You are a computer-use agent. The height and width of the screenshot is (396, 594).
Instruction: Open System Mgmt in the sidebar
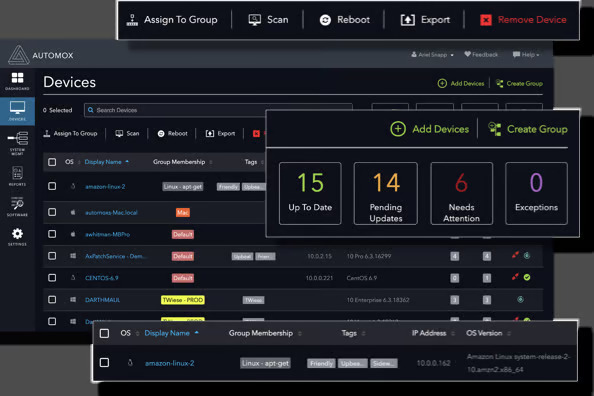(17, 143)
